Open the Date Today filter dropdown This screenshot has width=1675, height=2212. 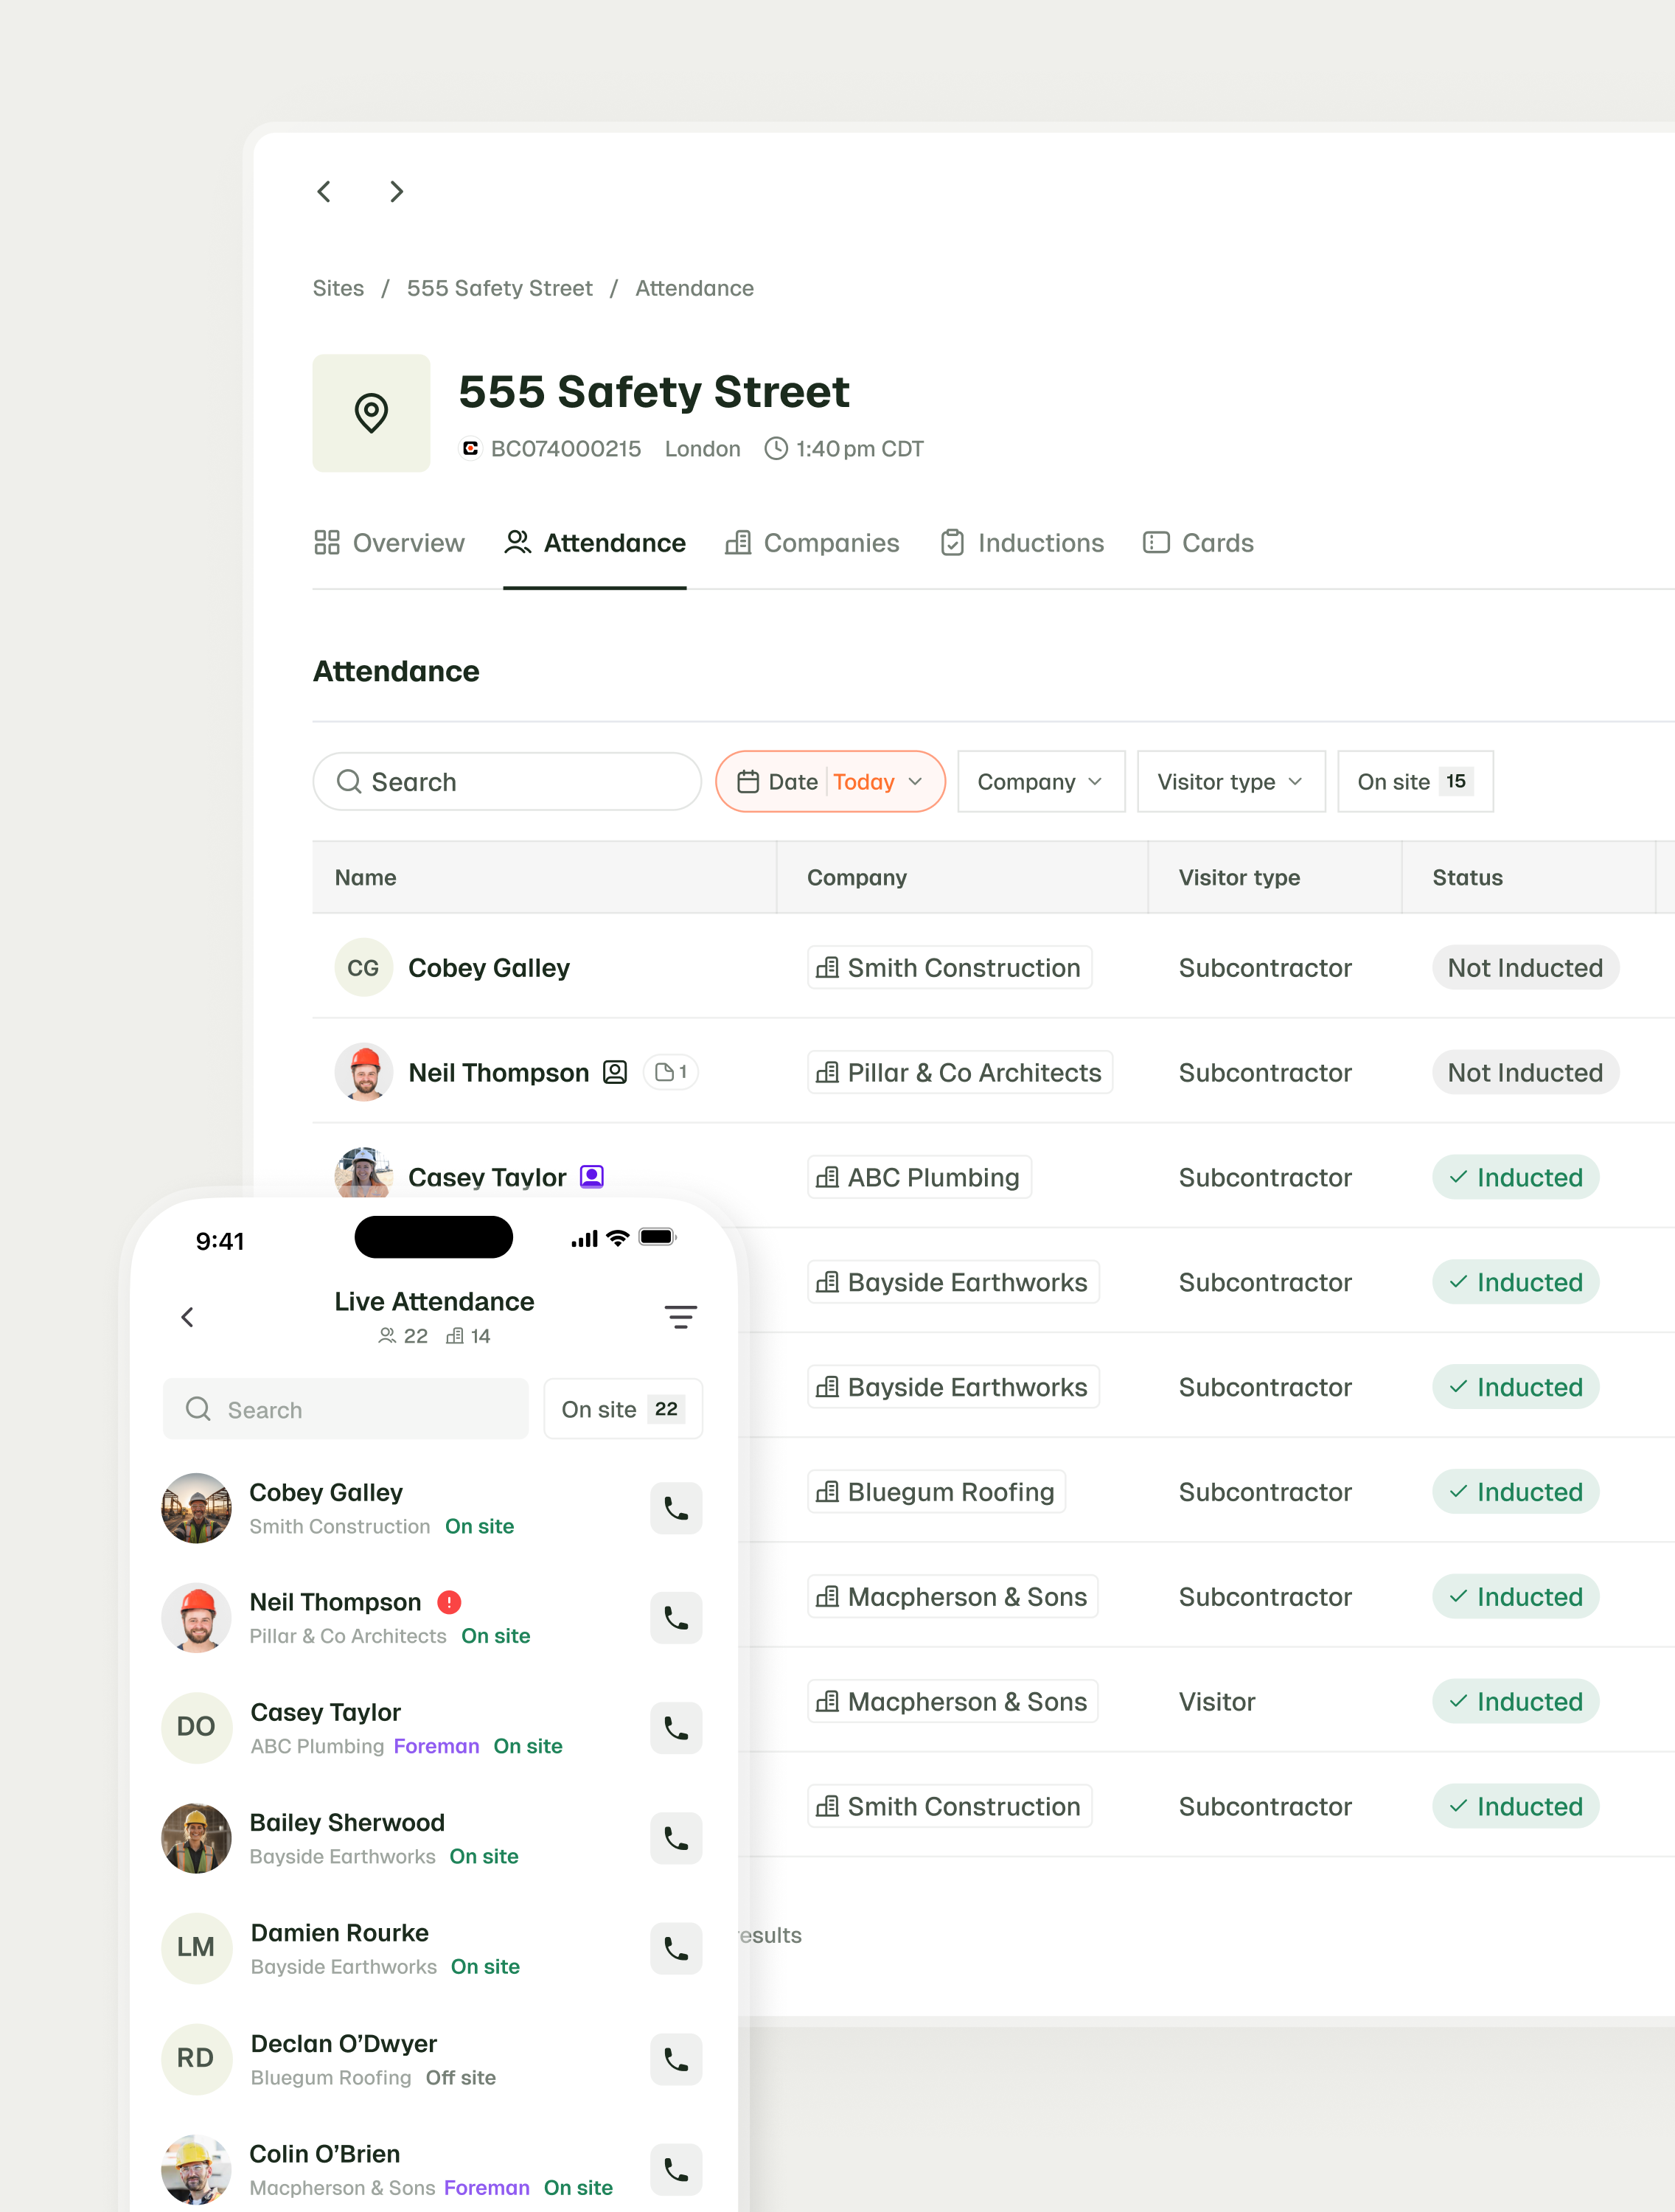830,781
